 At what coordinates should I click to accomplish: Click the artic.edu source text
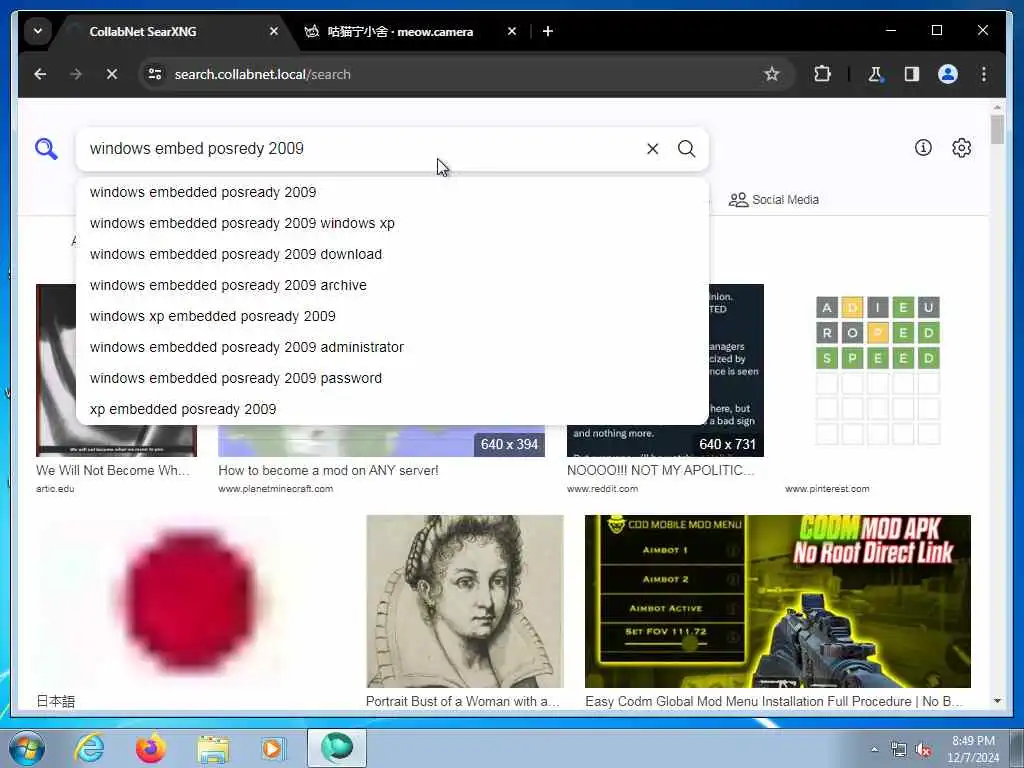tap(55, 488)
